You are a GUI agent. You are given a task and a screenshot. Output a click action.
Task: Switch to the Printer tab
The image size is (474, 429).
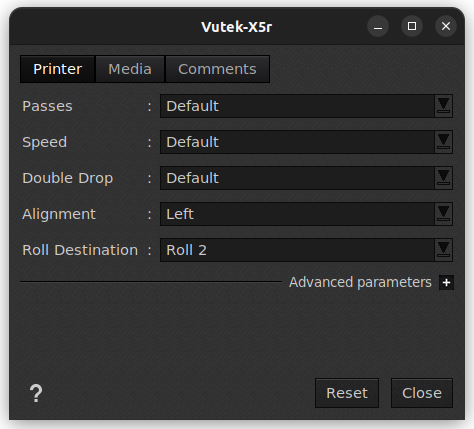pyautogui.click(x=58, y=69)
